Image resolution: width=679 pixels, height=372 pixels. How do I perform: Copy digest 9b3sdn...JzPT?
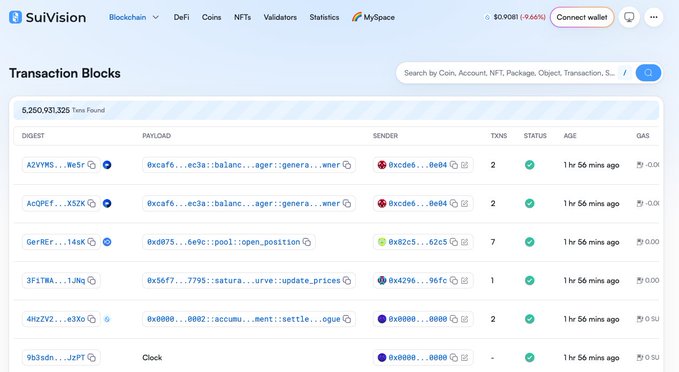coord(92,358)
